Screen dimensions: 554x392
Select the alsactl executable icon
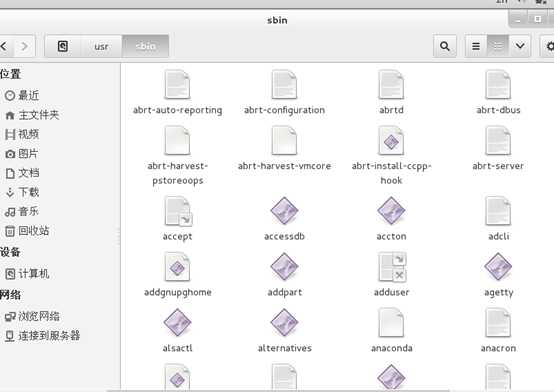(x=177, y=322)
